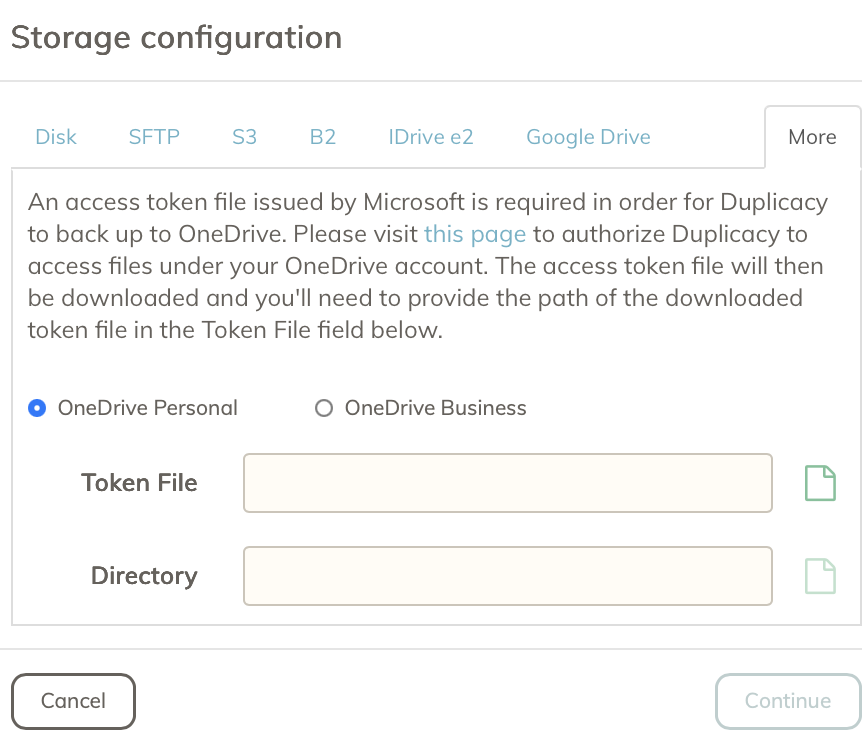This screenshot has height=744, width=862.
Task: Choose the OneDrive Business option
Action: pyautogui.click(x=323, y=408)
